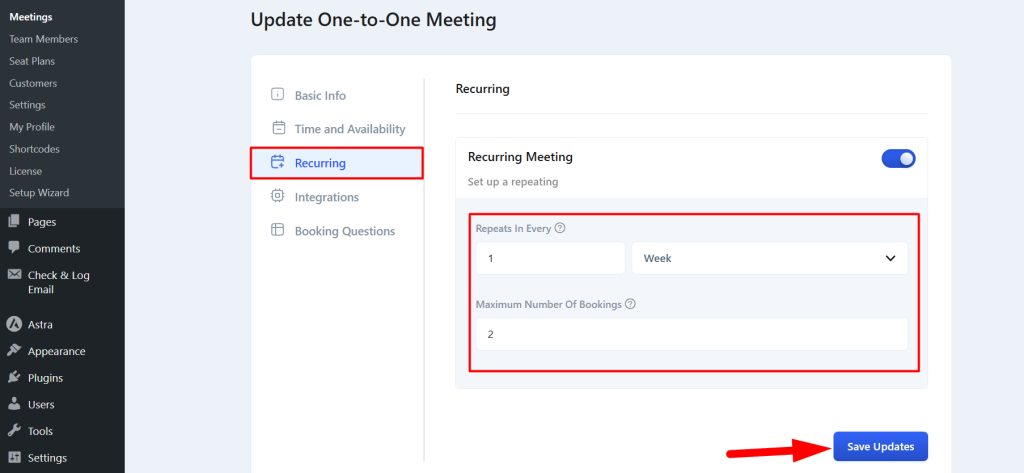Toggle the Recurring Meeting switch off
1024x473 pixels.
899,159
